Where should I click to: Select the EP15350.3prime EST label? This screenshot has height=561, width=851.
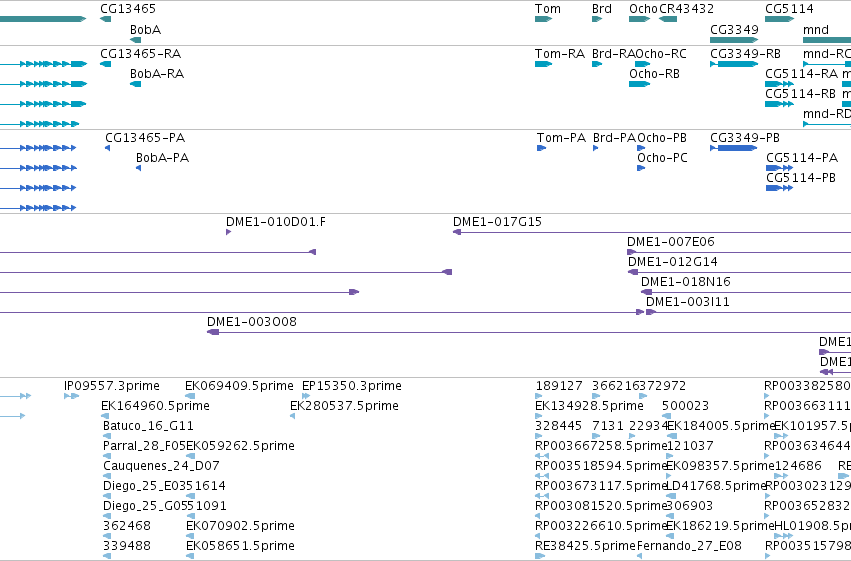[352, 386]
